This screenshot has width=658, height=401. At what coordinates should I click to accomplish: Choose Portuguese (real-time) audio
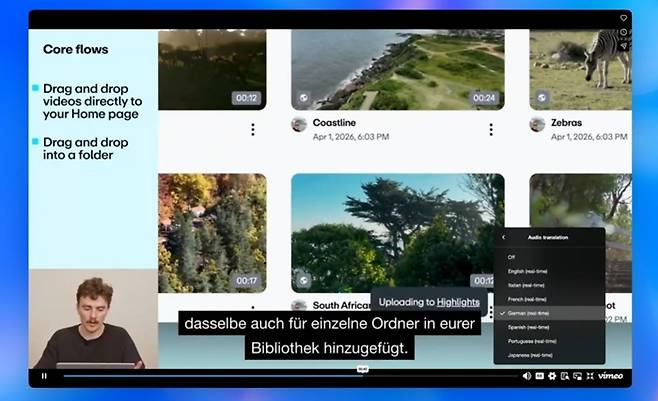[549, 341]
